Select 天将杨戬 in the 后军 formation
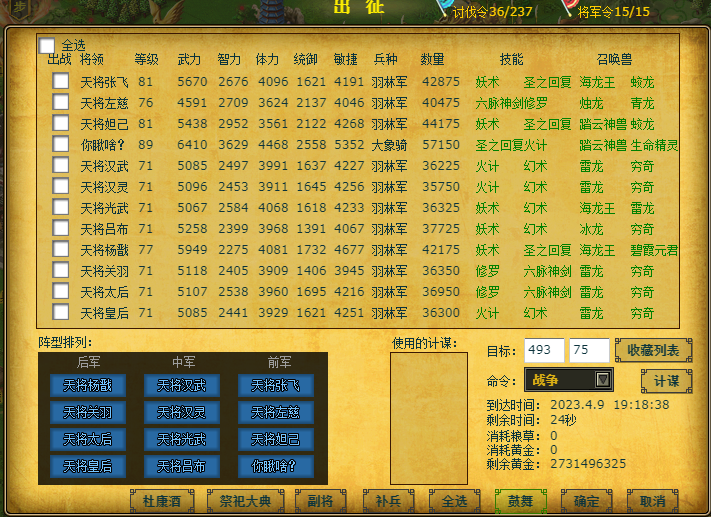Image resolution: width=711 pixels, height=517 pixels. point(88,385)
